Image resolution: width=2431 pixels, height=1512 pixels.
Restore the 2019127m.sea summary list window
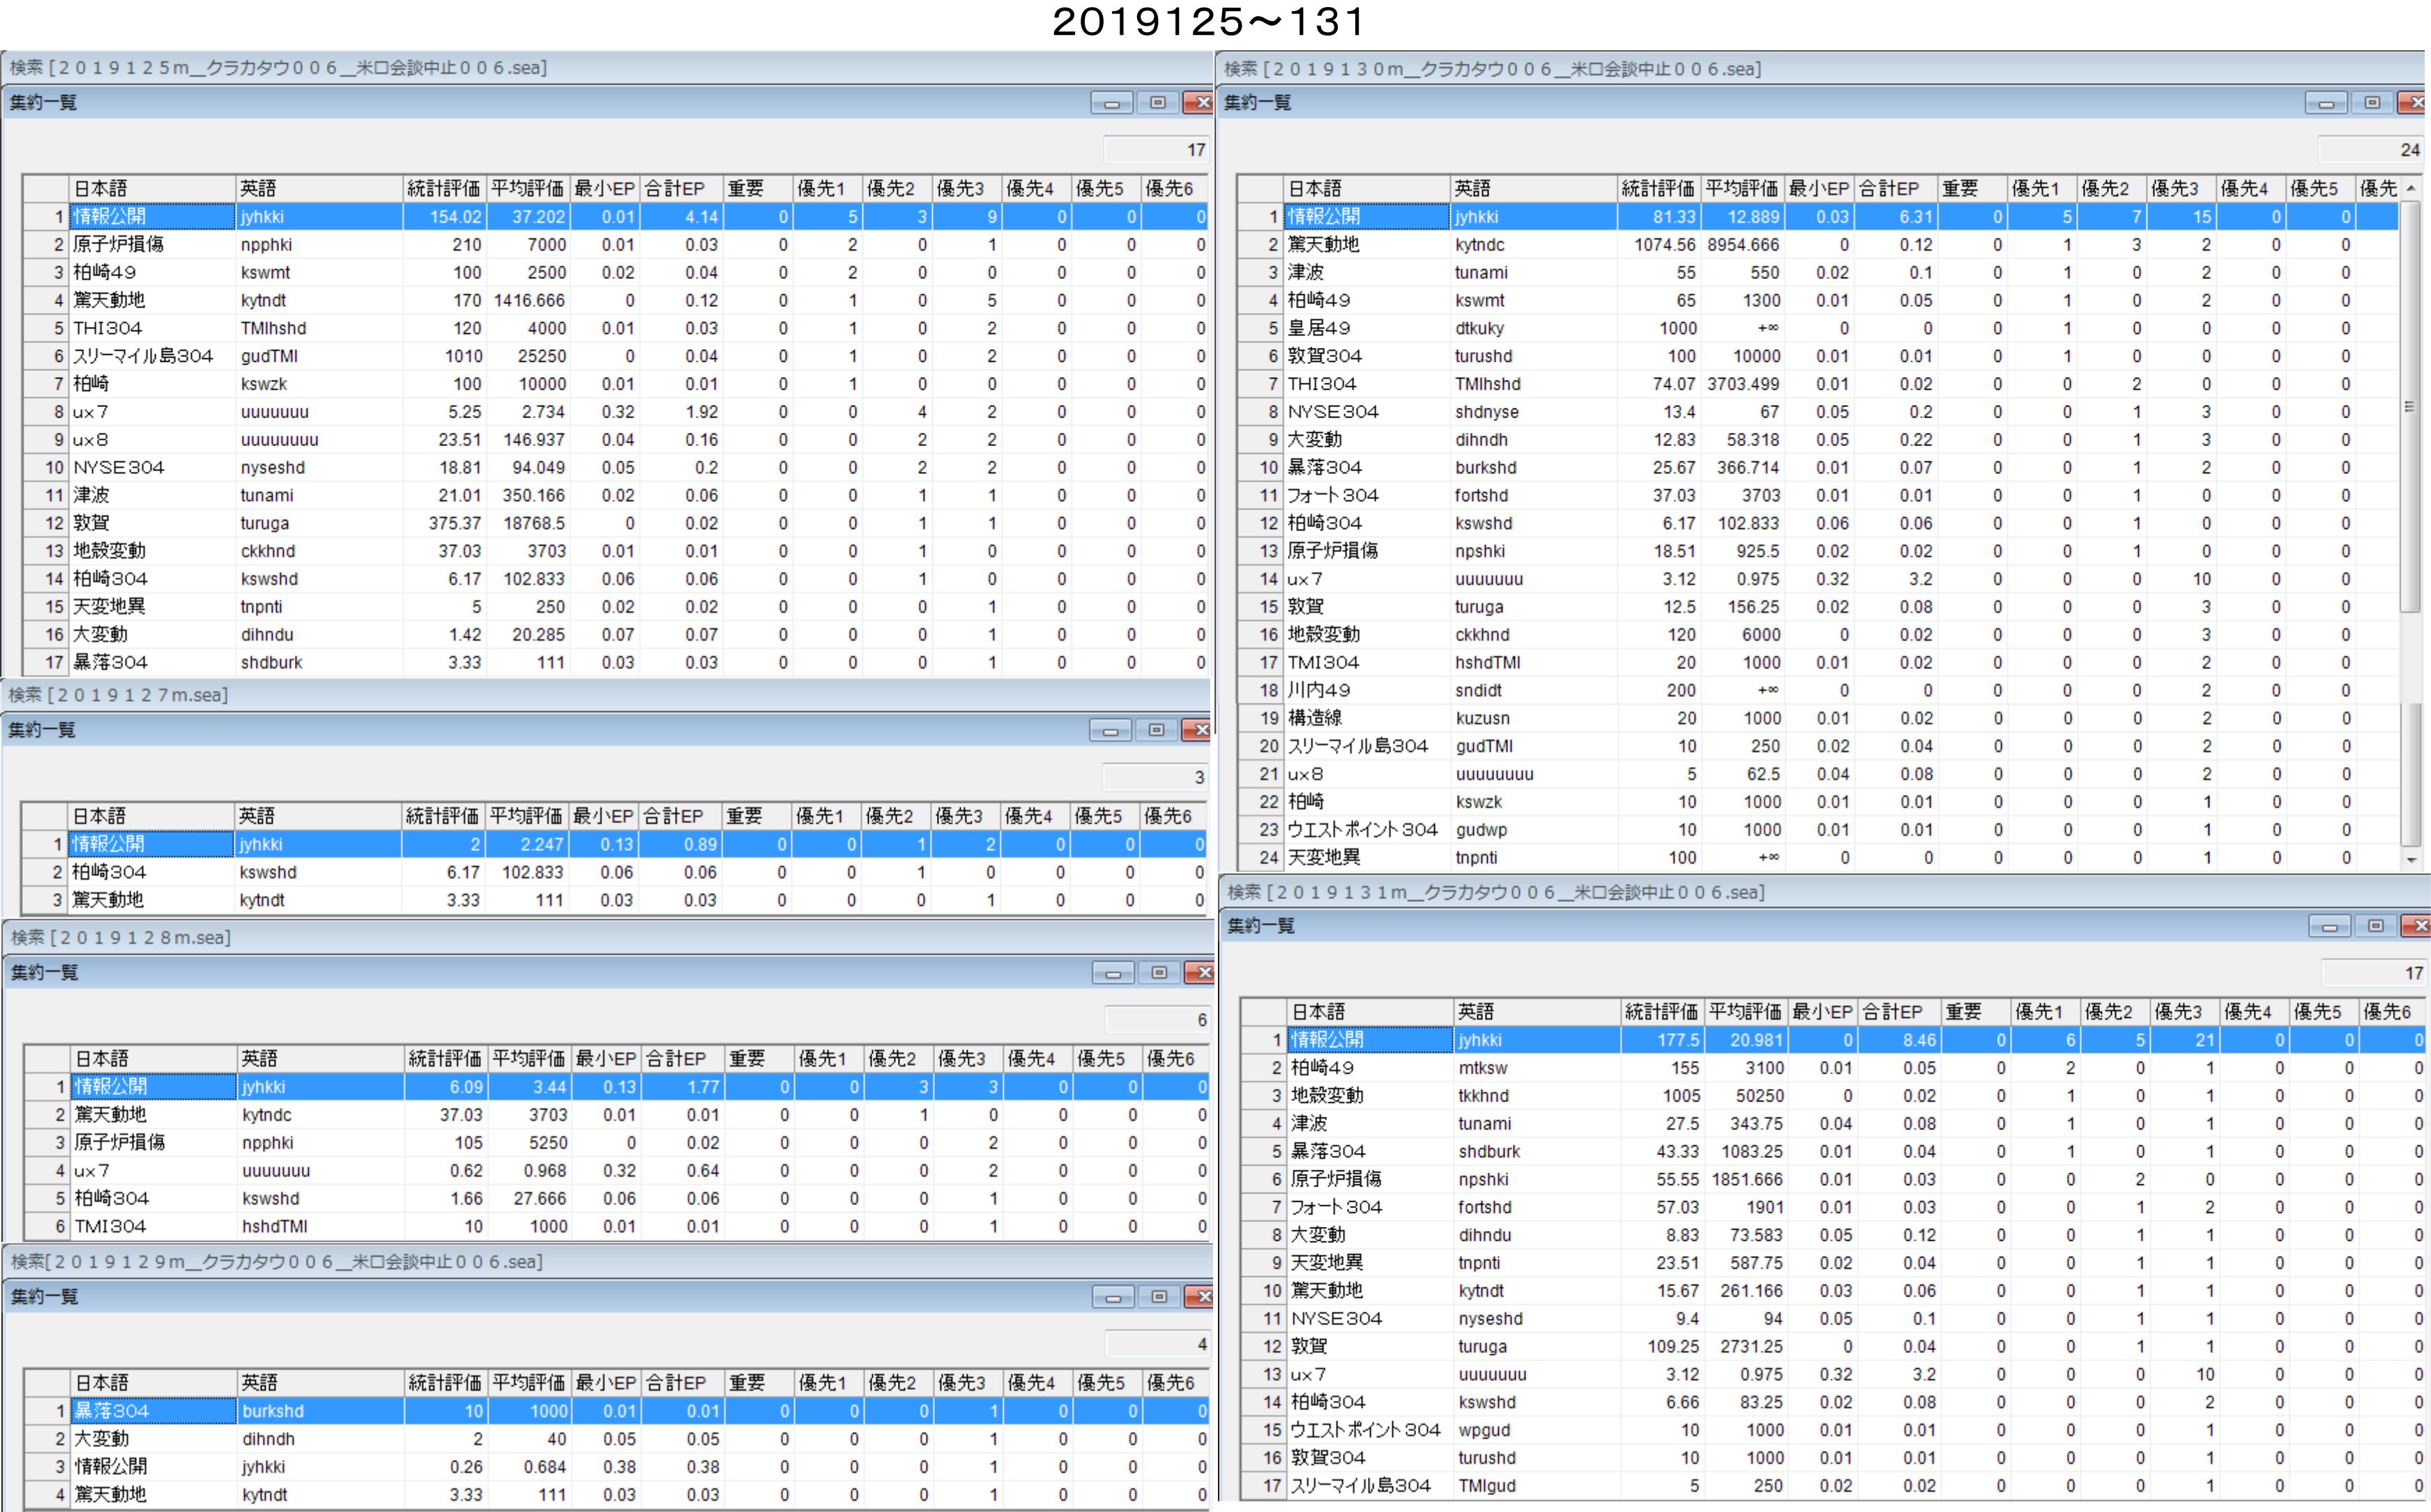coord(1156,730)
